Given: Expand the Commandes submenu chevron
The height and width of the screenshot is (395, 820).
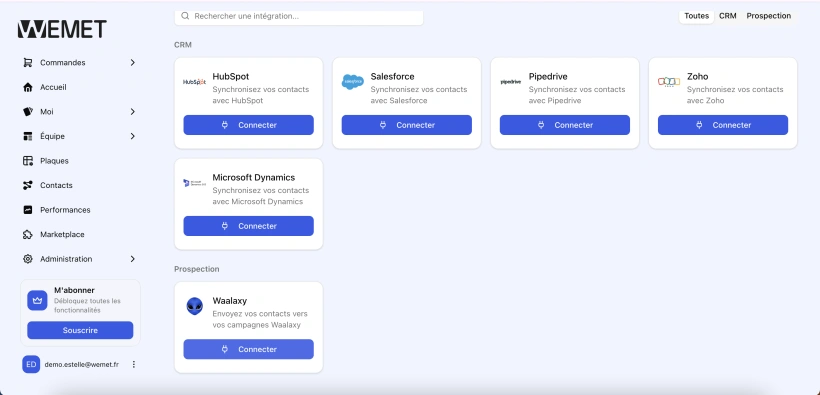Looking at the screenshot, I should 132,62.
